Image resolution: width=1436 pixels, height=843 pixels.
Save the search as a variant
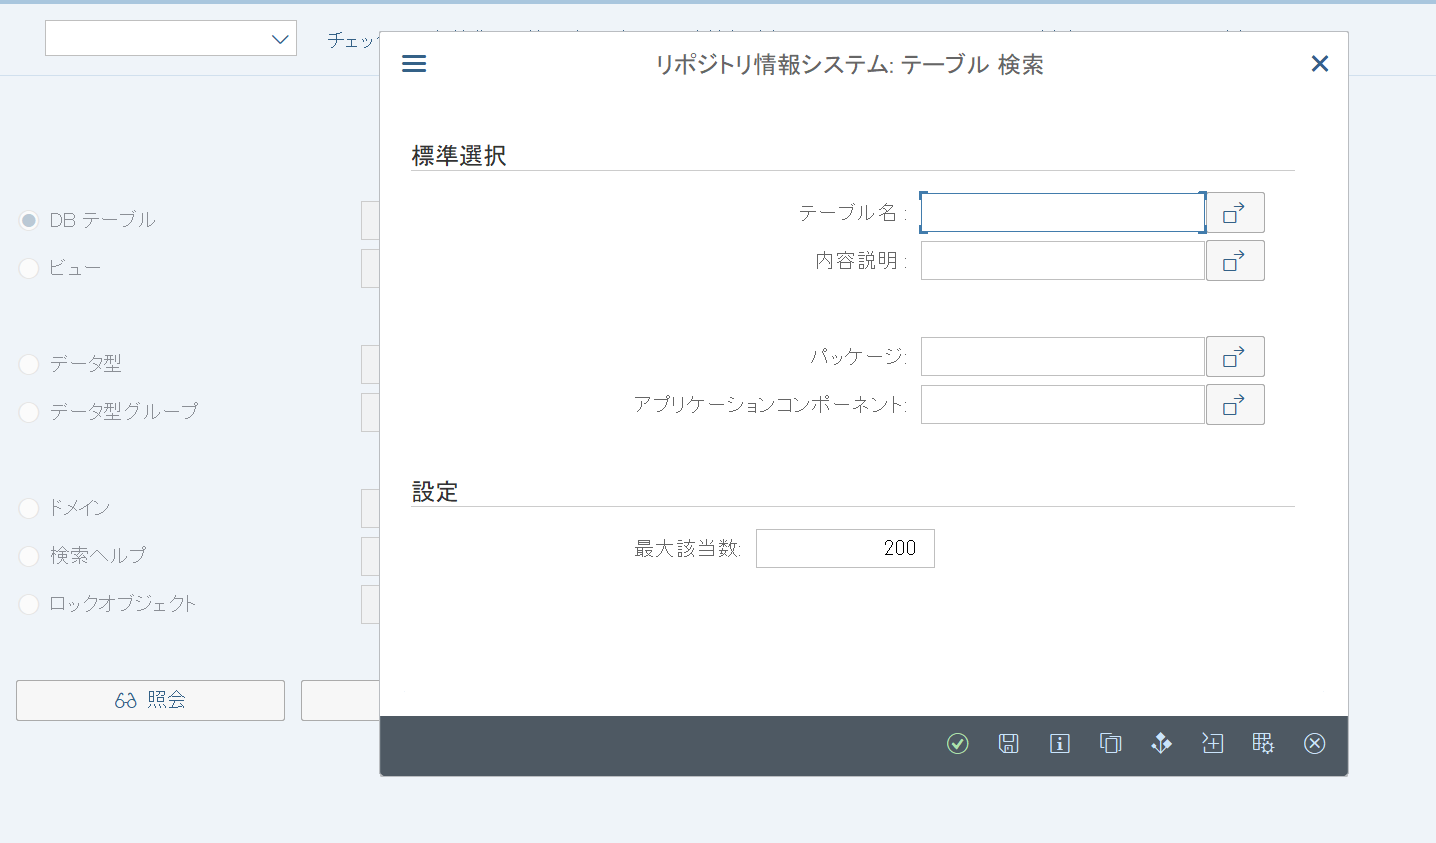tap(1008, 744)
